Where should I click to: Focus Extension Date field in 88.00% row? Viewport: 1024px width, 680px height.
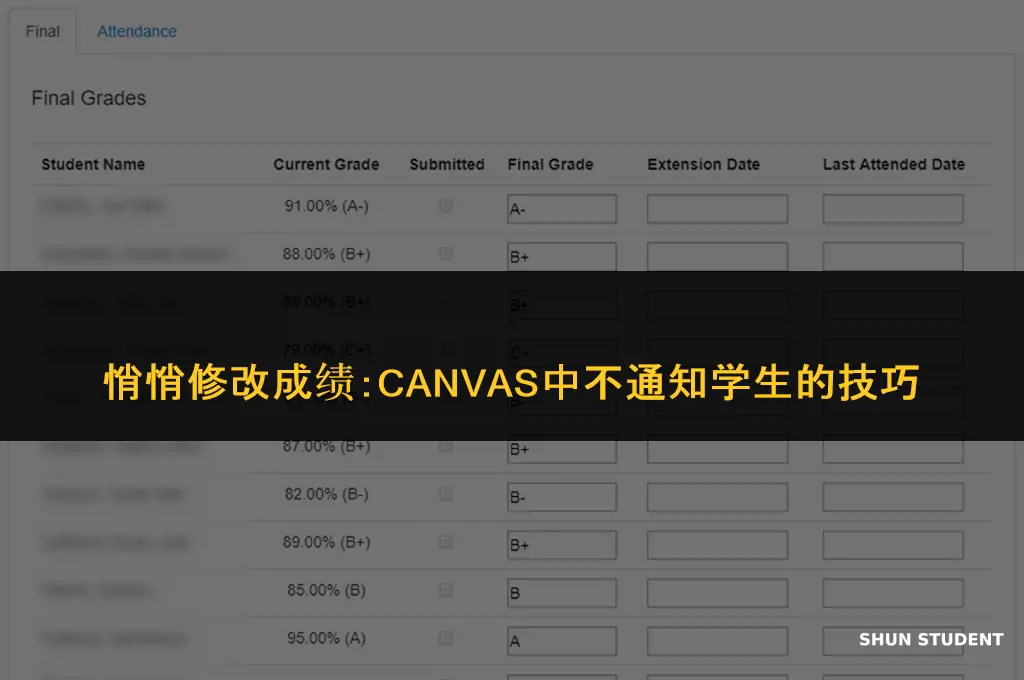(x=717, y=256)
